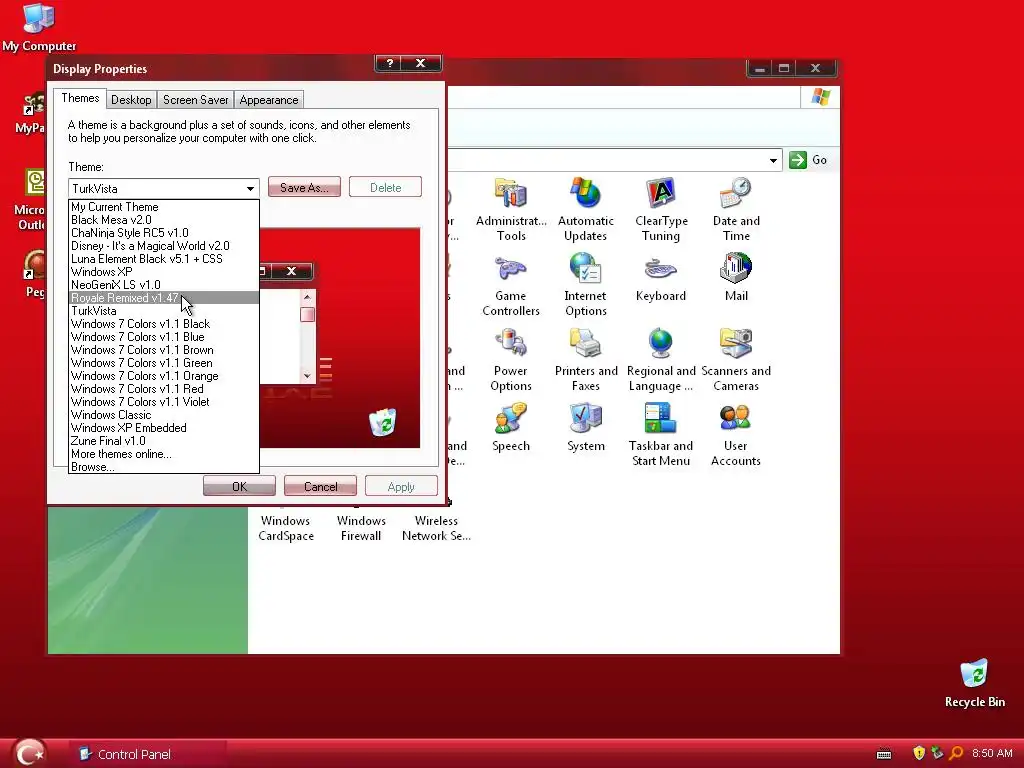Choose ChaNinja Style RC5 v1.0 theme

[164, 233]
